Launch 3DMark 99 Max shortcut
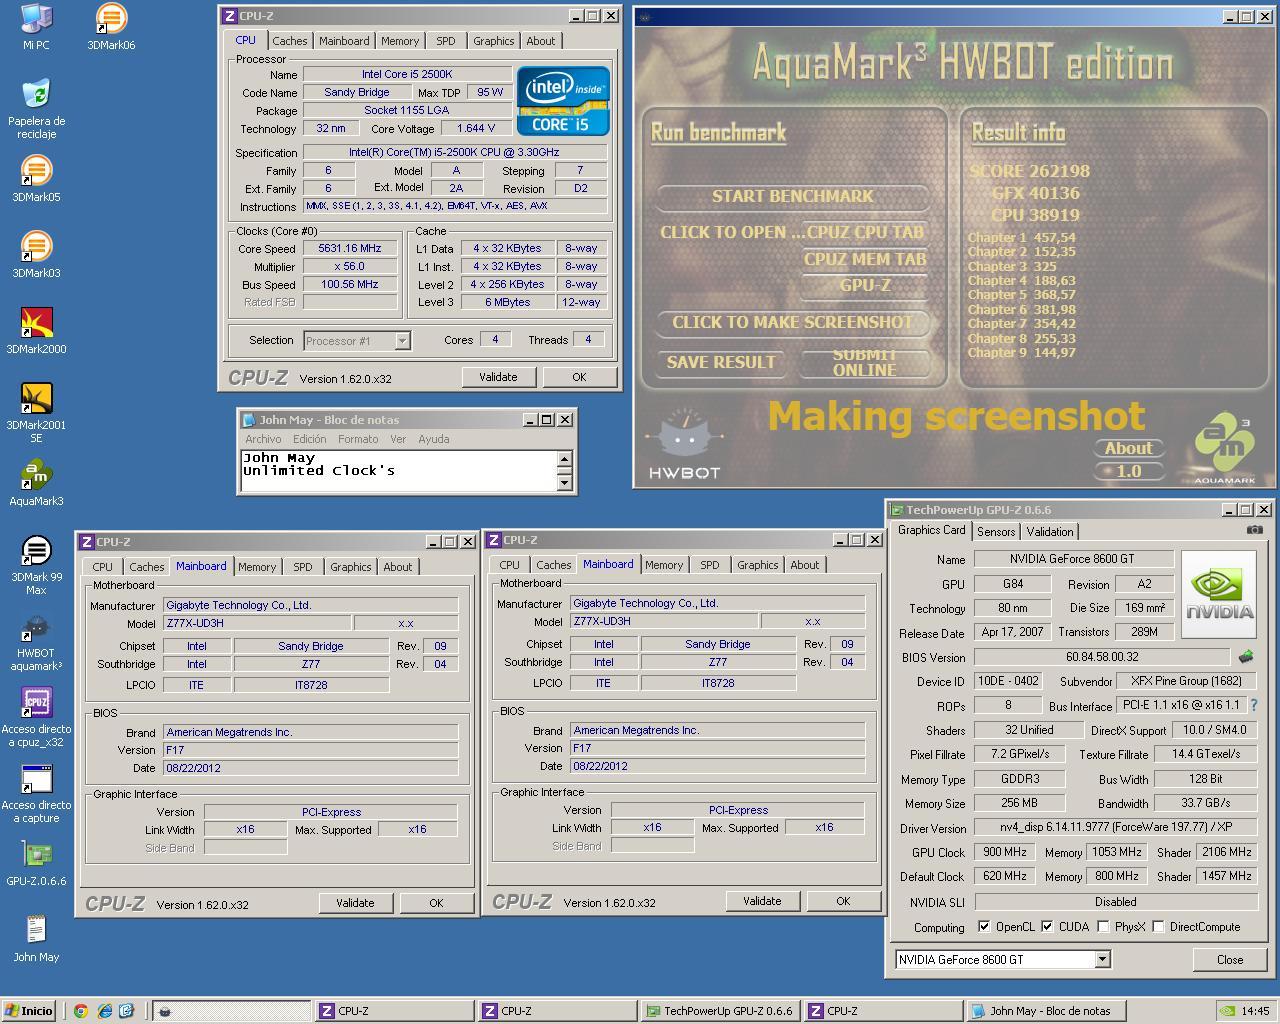Image resolution: width=1280 pixels, height=1024 pixels. tap(36, 565)
